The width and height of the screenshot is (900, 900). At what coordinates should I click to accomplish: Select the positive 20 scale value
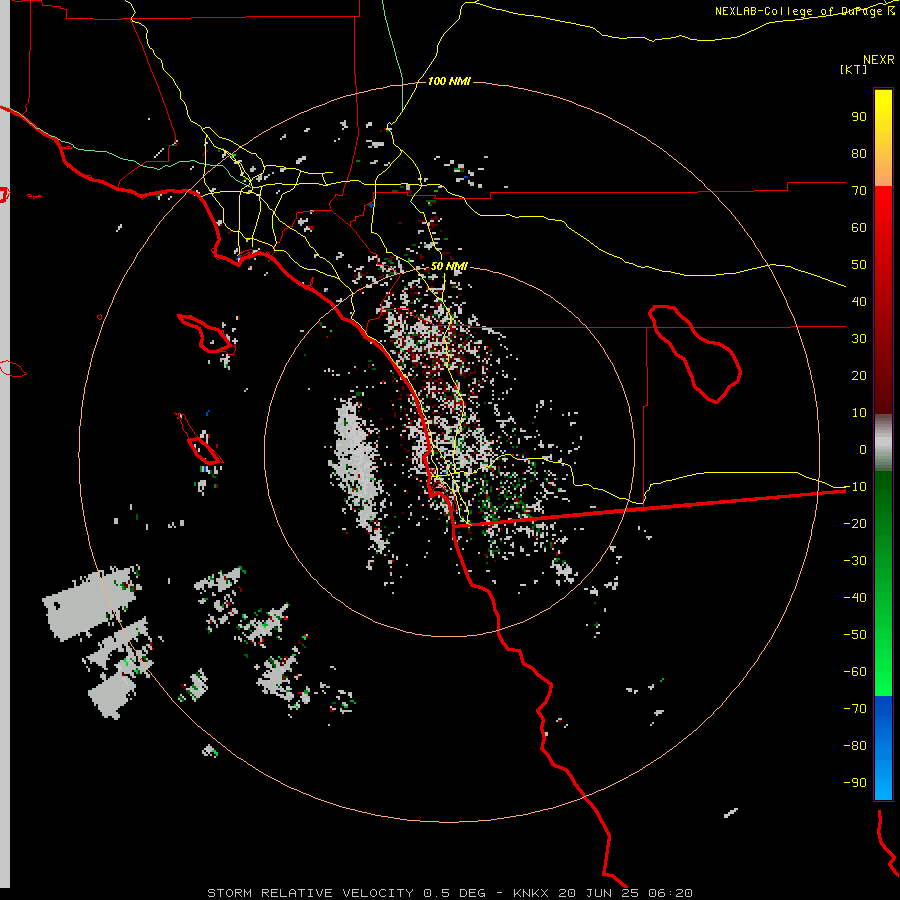pos(859,376)
